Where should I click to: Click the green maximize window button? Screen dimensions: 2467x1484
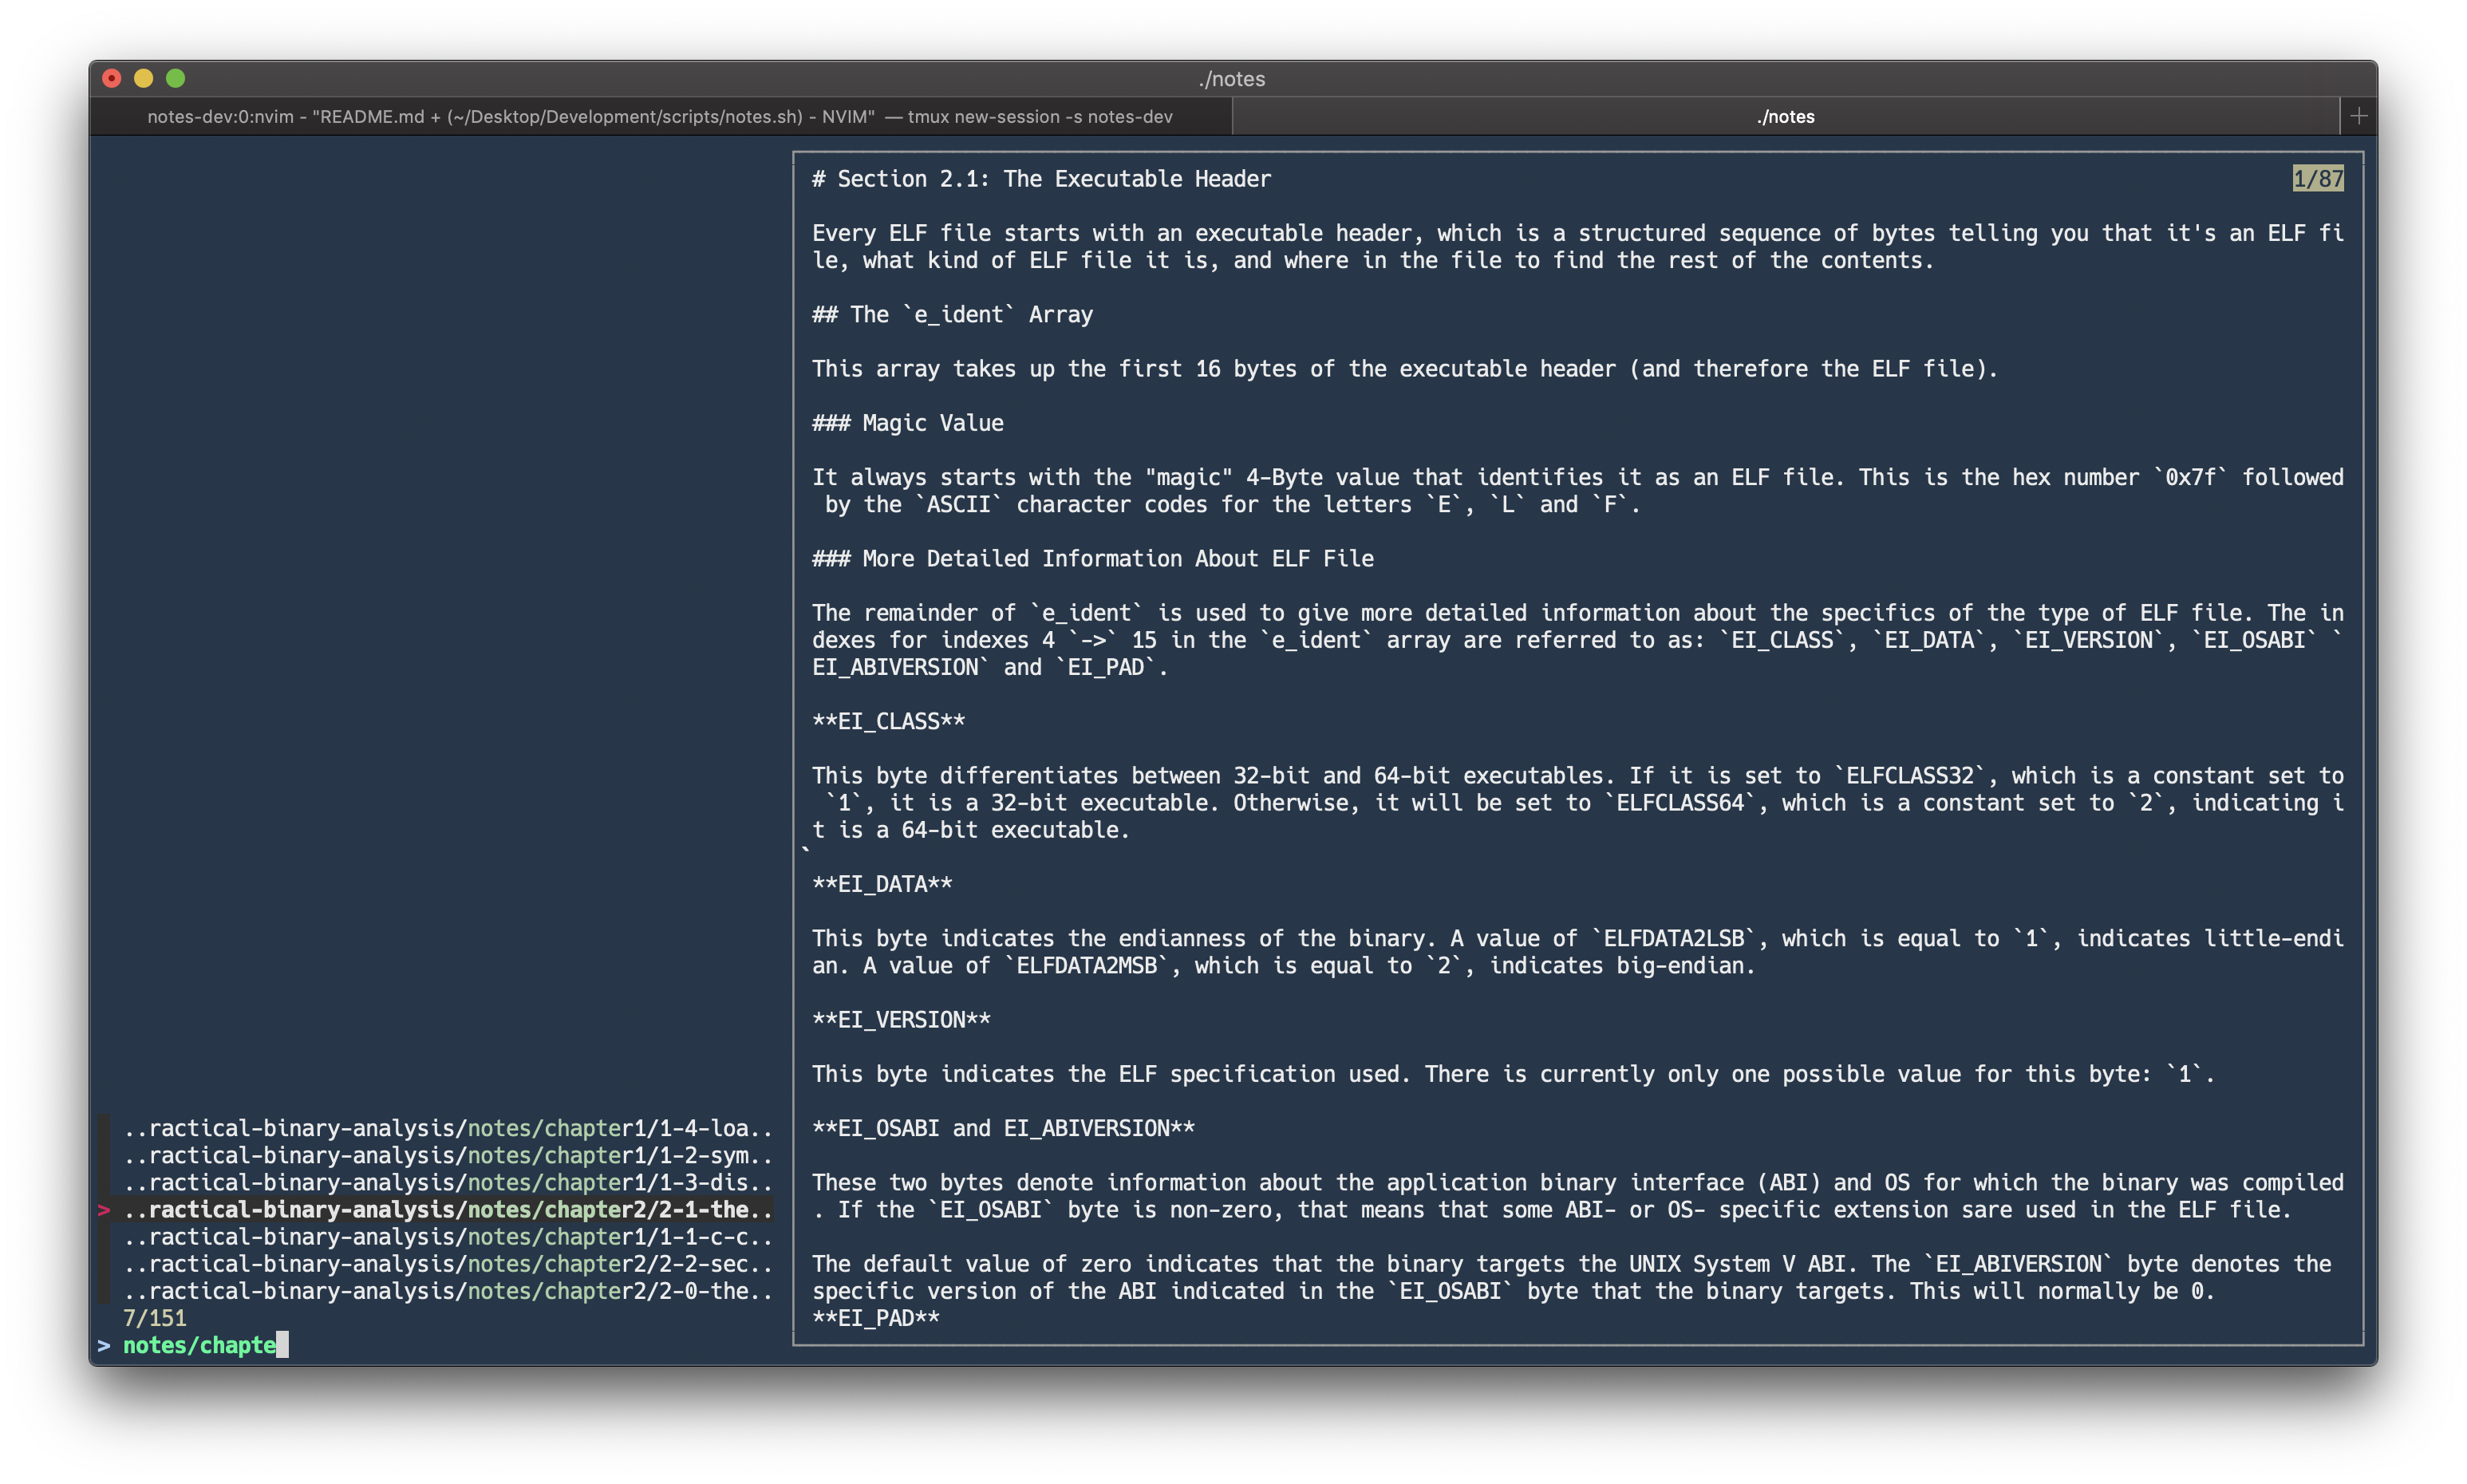(176, 78)
